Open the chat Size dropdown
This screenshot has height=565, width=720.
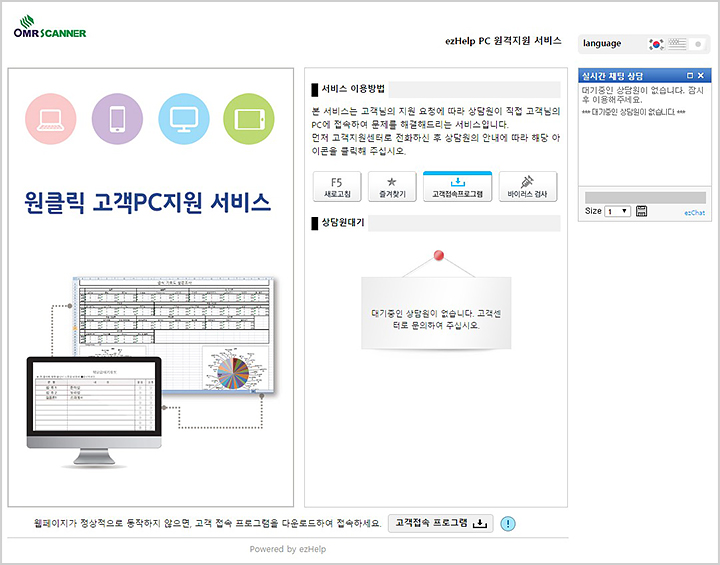point(617,211)
